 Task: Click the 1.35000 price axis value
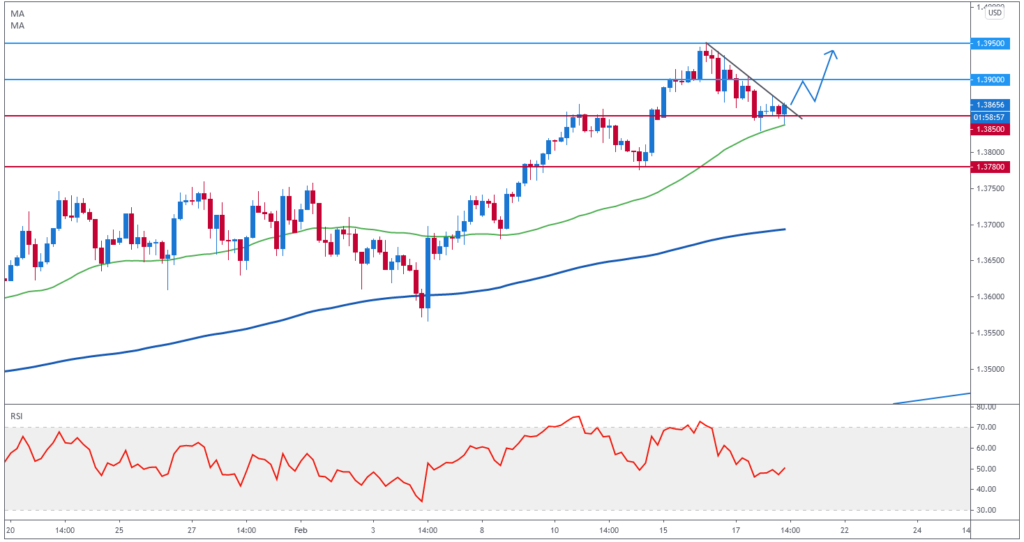click(x=990, y=369)
